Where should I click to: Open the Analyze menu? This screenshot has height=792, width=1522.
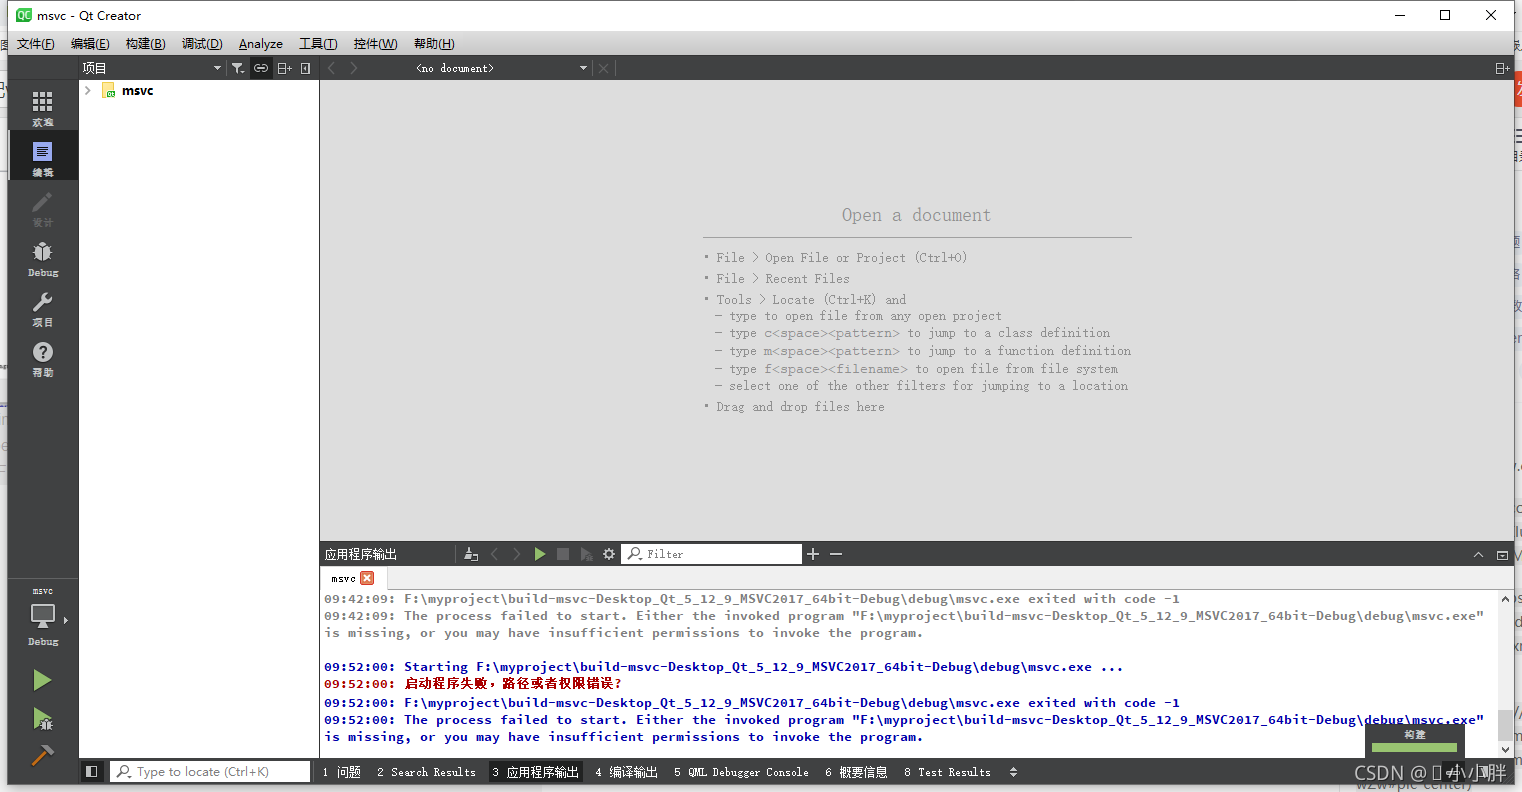pos(261,44)
